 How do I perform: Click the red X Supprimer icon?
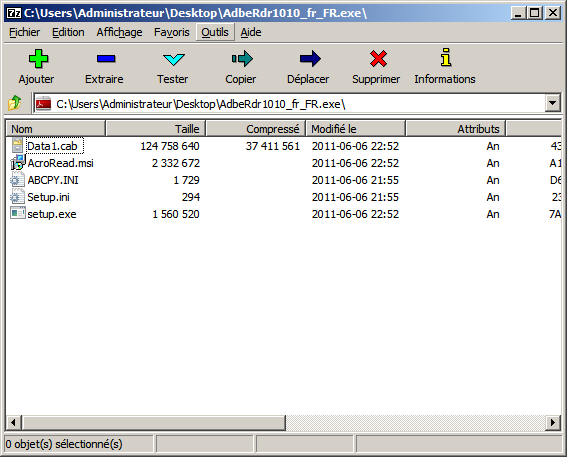click(378, 59)
